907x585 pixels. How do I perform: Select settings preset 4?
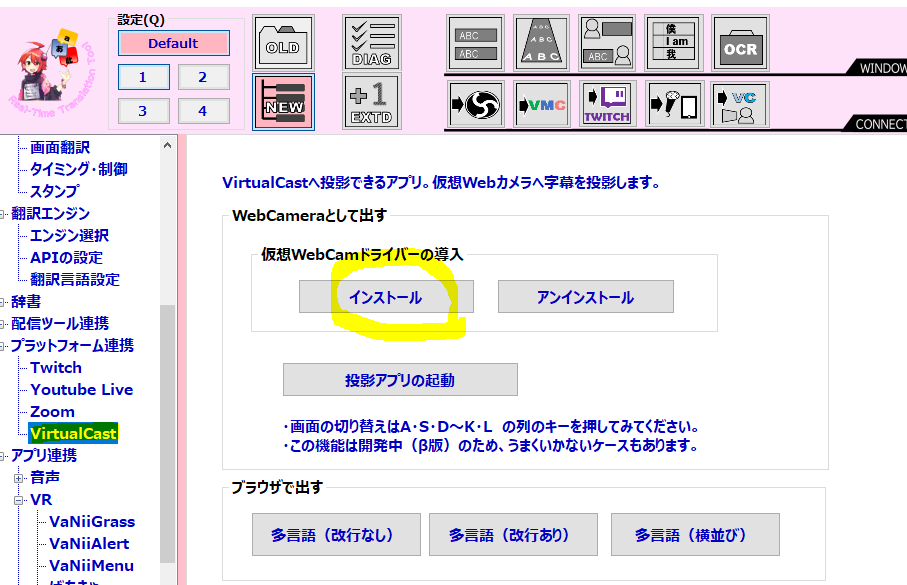coord(204,111)
